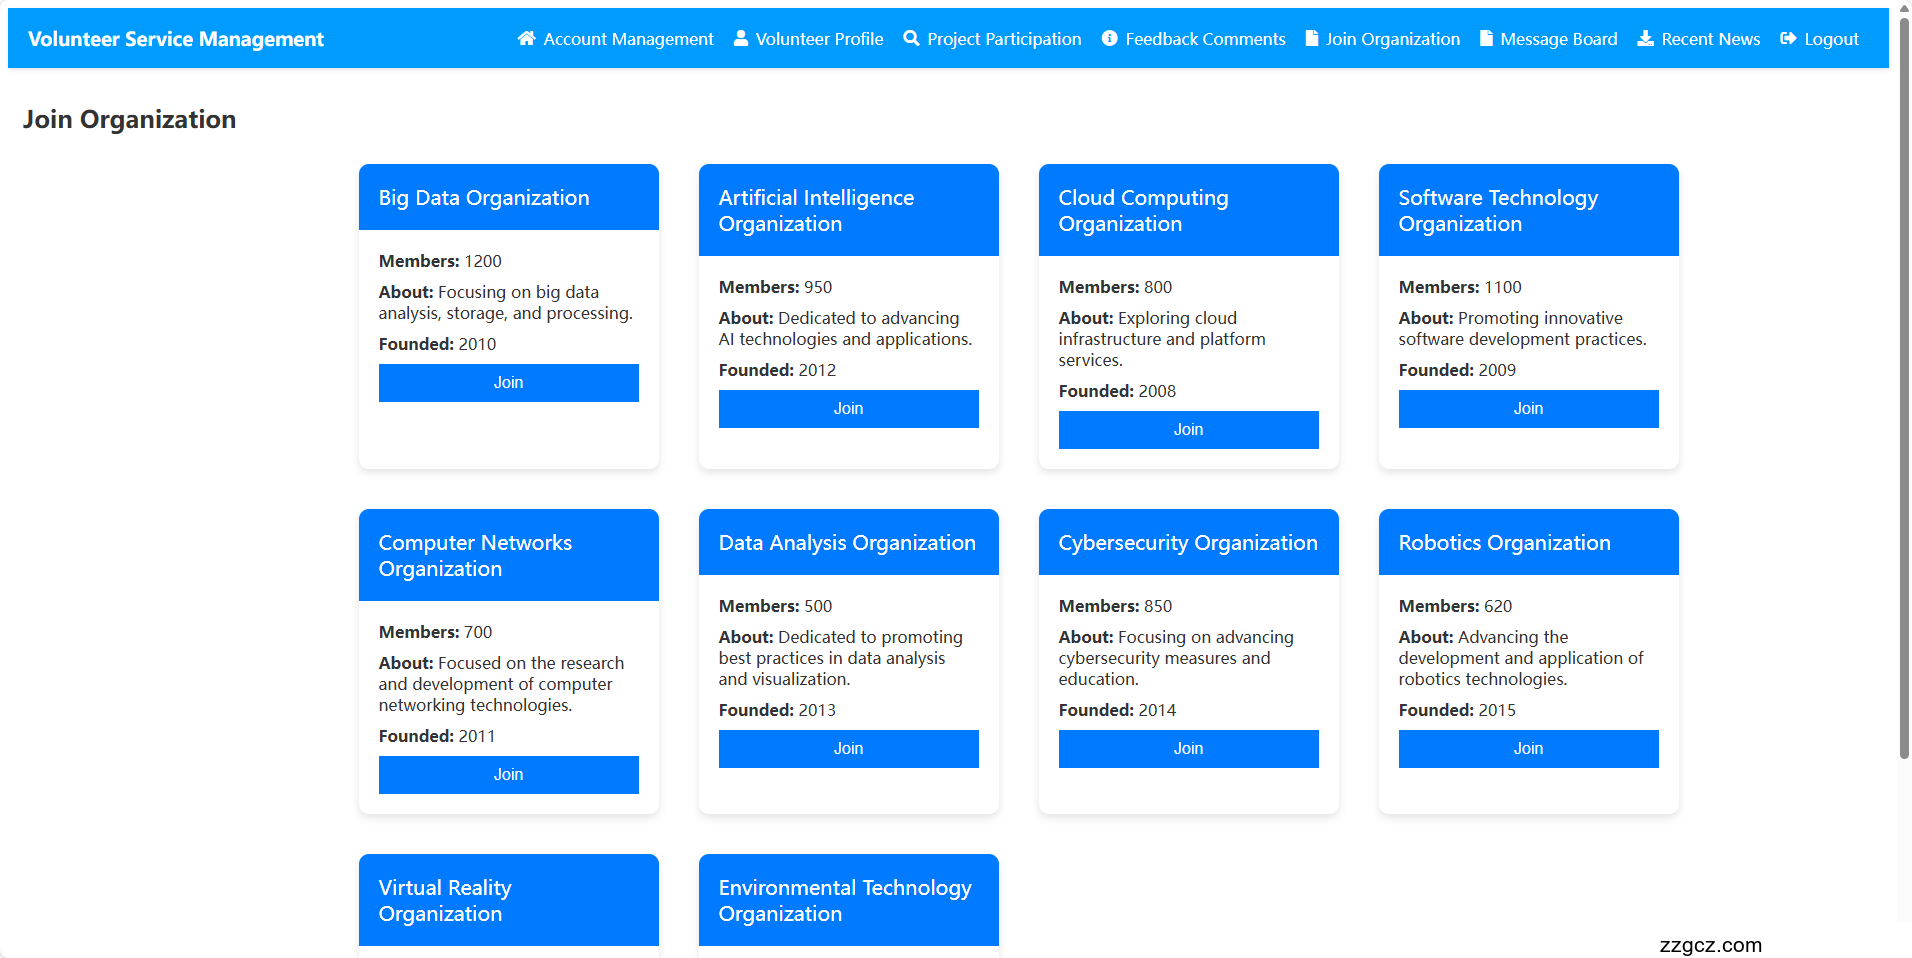
Task: Click the download icon beside Recent News
Action: (x=1645, y=39)
